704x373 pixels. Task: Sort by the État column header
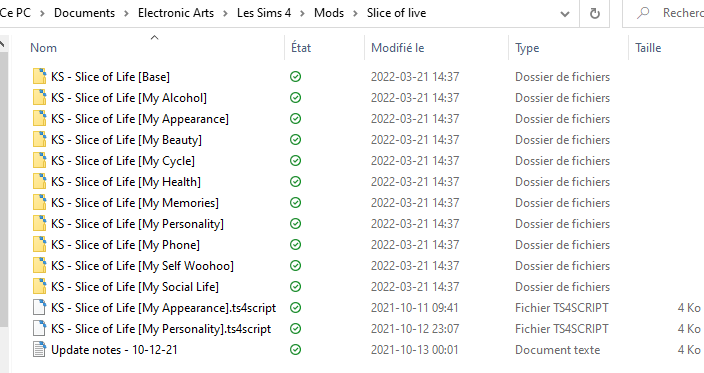[x=301, y=48]
